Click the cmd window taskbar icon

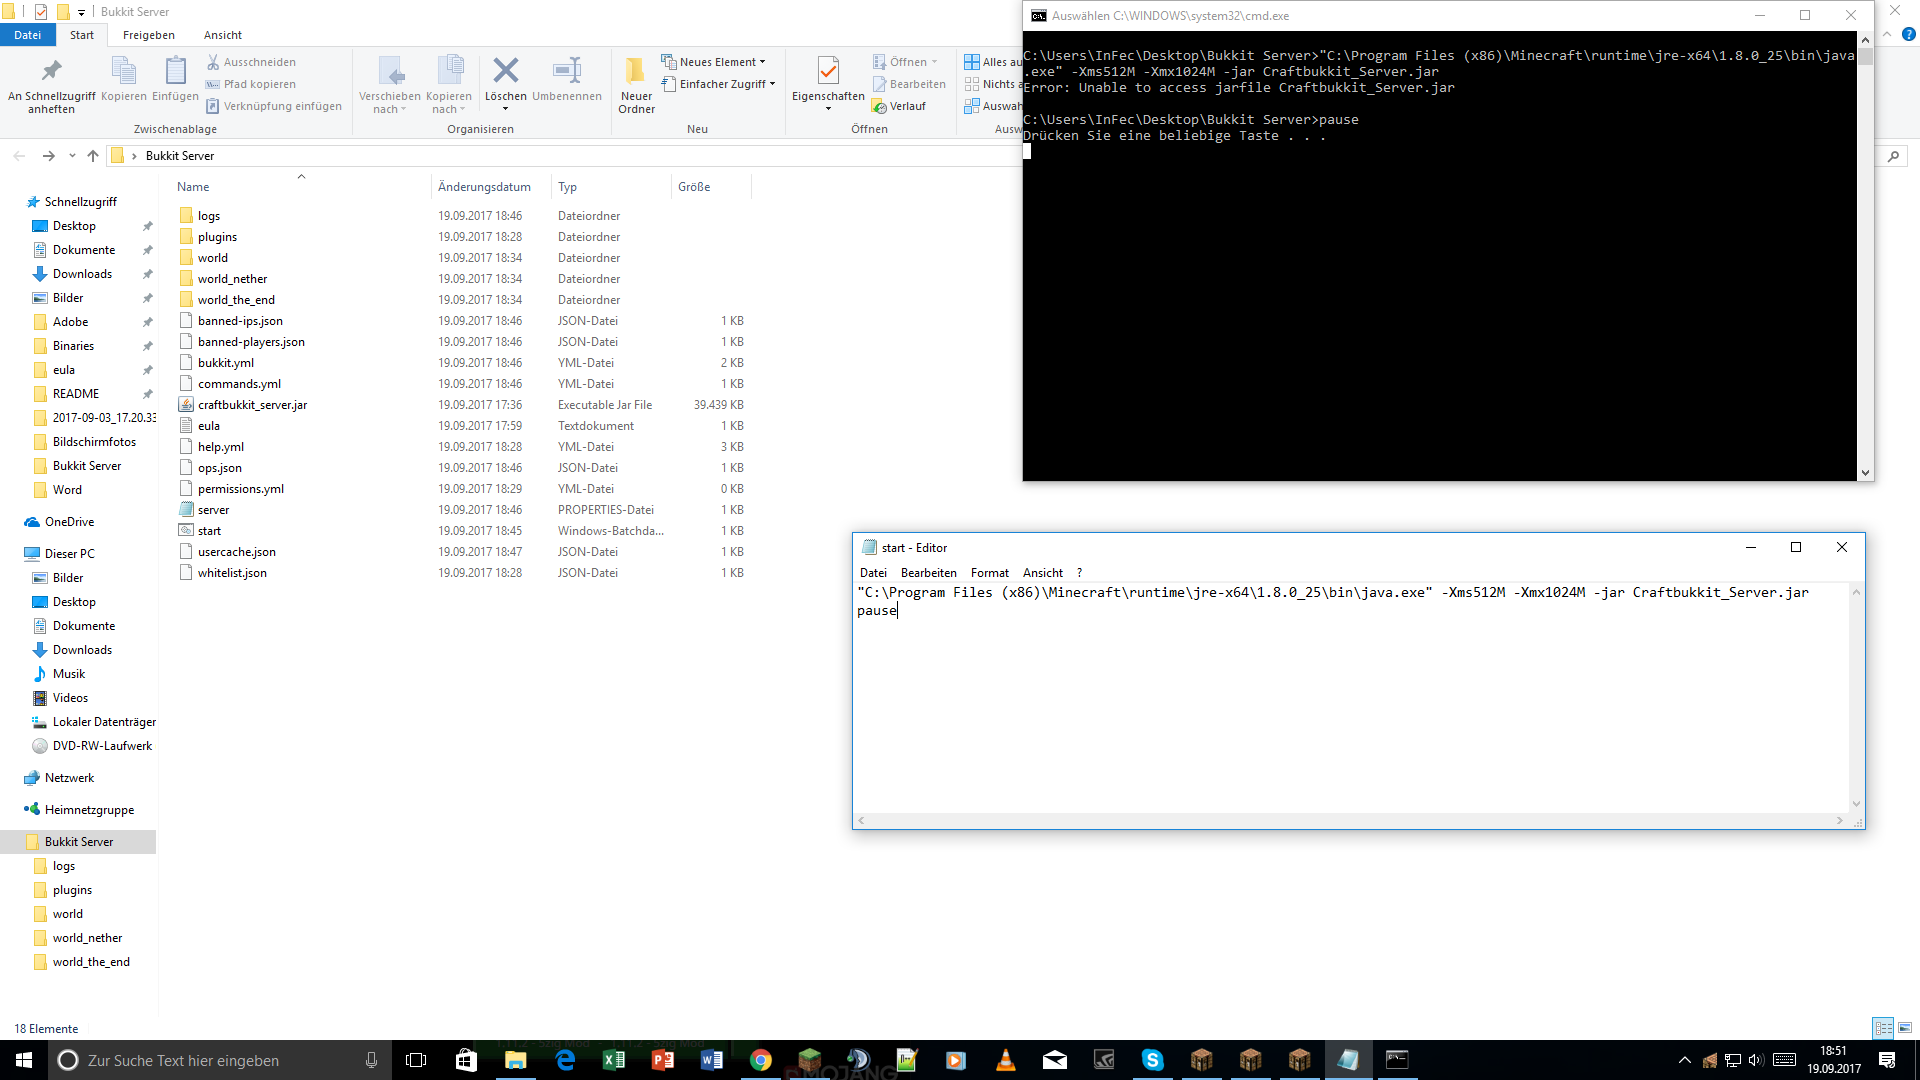pyautogui.click(x=1397, y=1060)
